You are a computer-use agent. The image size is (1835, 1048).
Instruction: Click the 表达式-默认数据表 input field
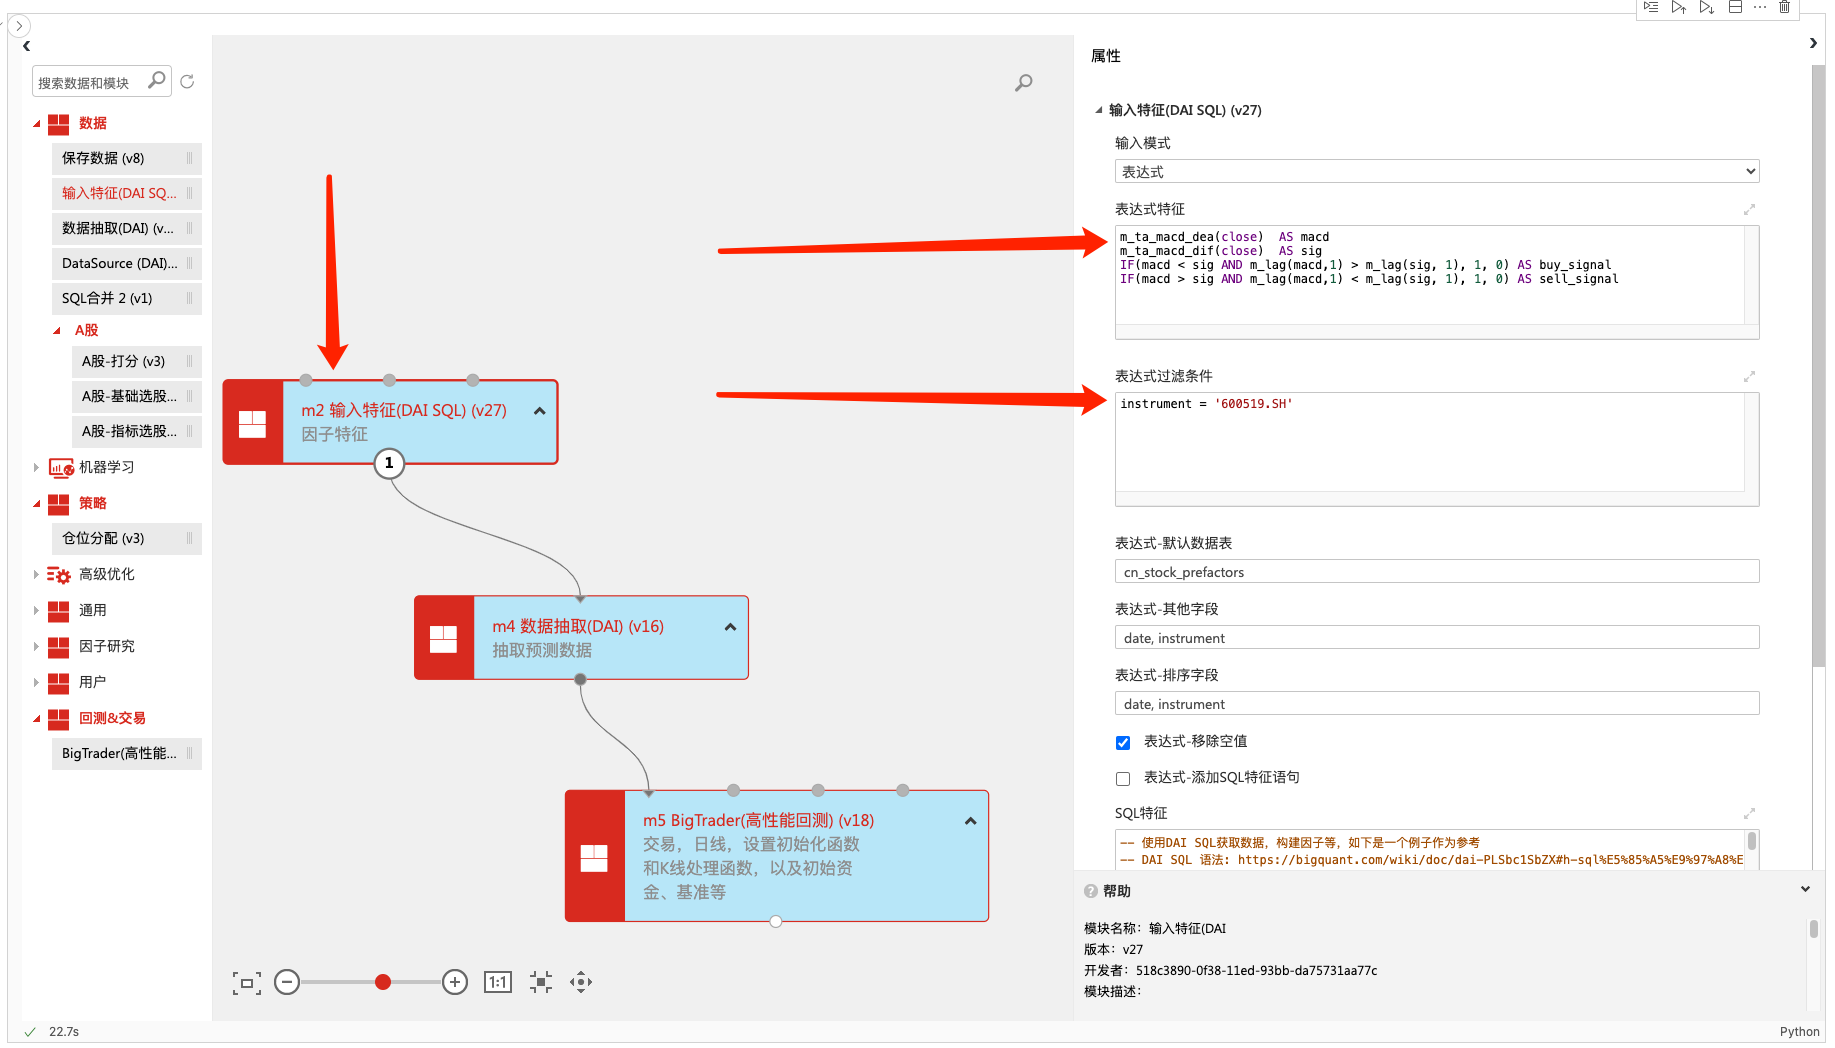tap(1436, 572)
